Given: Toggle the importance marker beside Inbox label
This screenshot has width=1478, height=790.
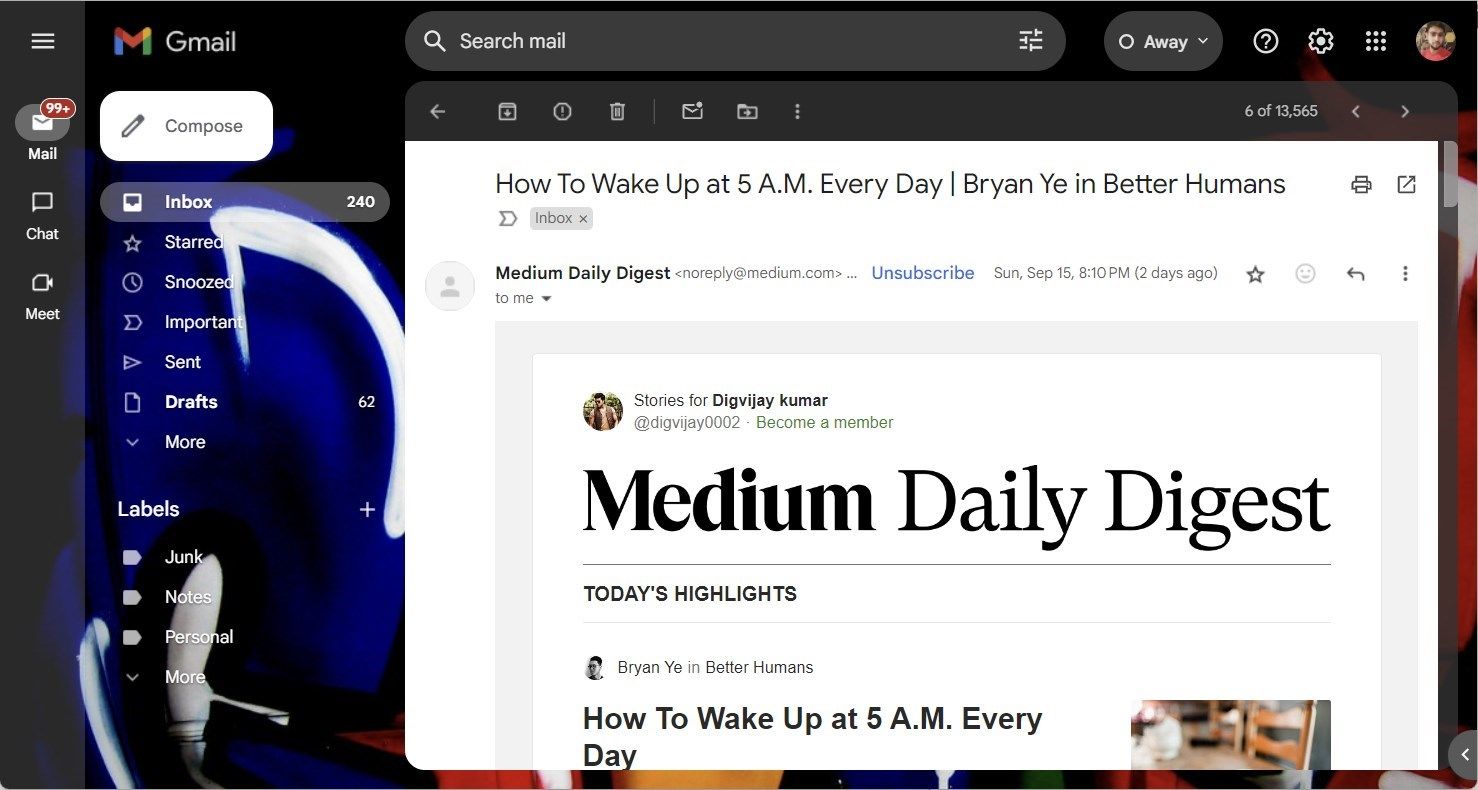Looking at the screenshot, I should [508, 218].
